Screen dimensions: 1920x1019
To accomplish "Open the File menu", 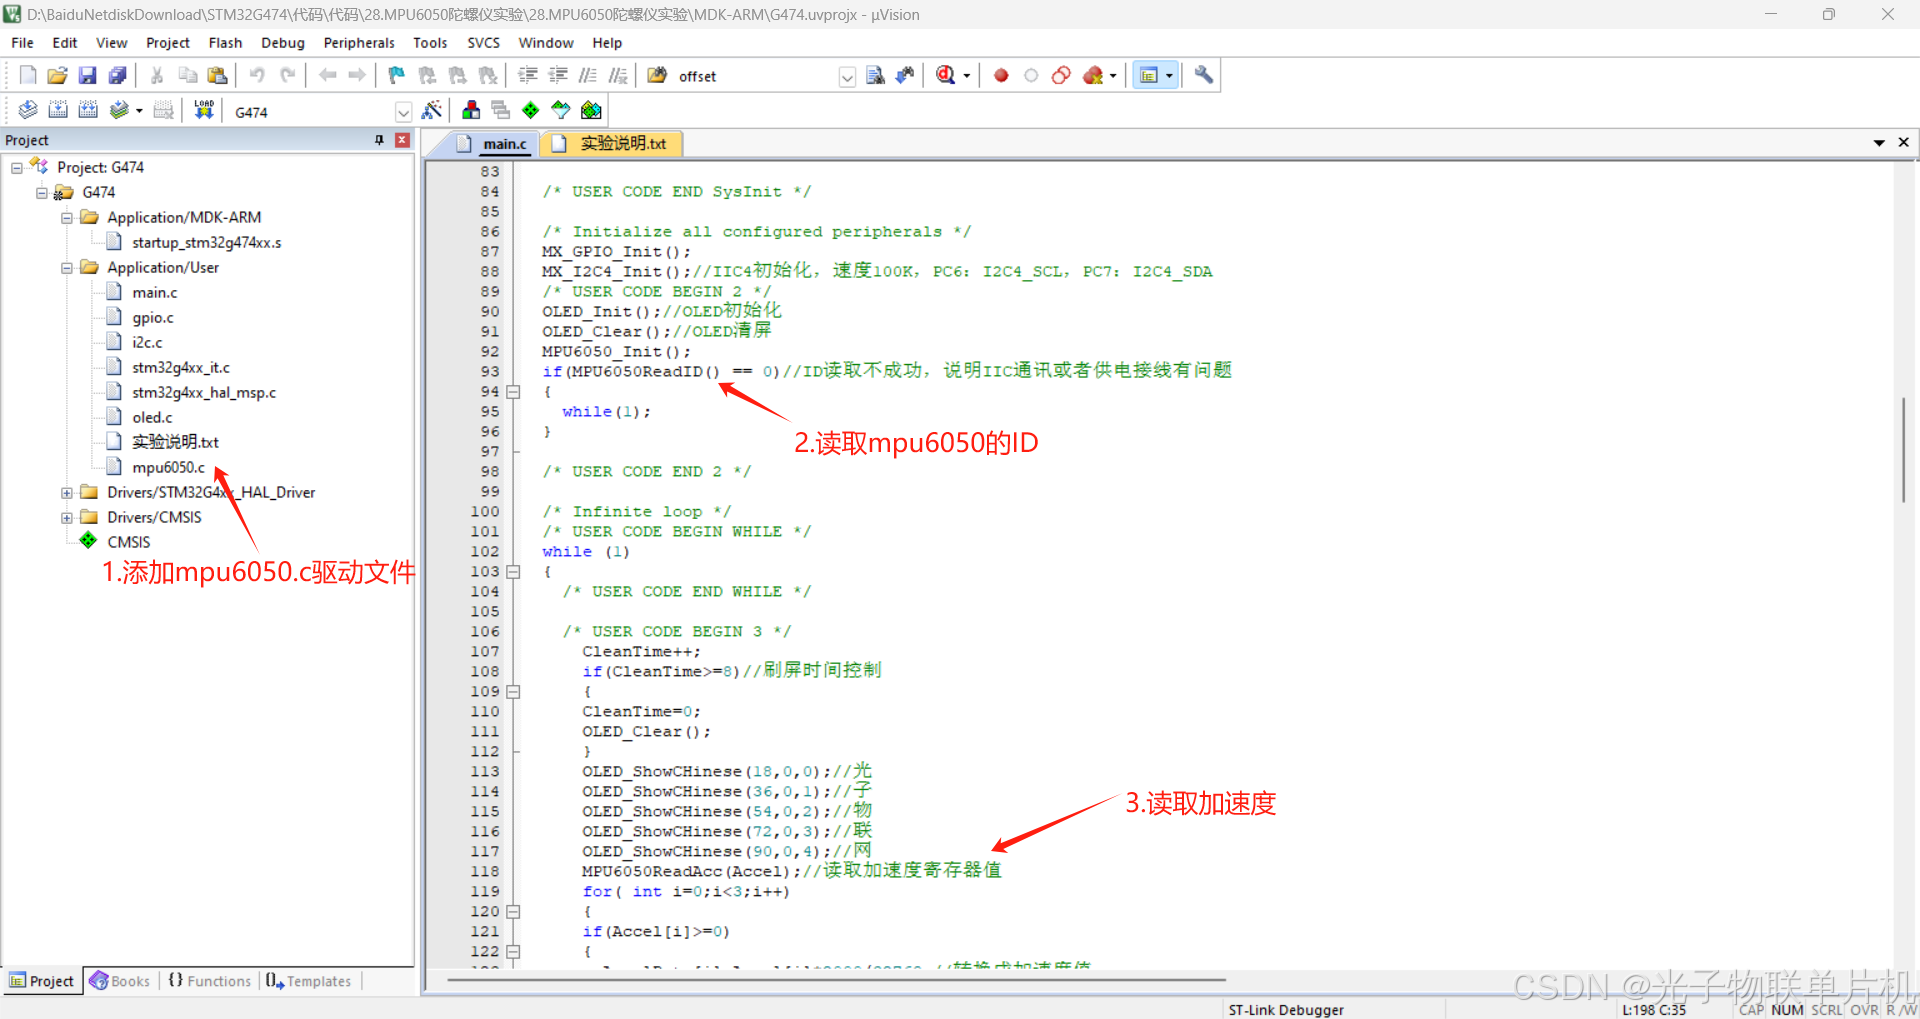I will (22, 43).
